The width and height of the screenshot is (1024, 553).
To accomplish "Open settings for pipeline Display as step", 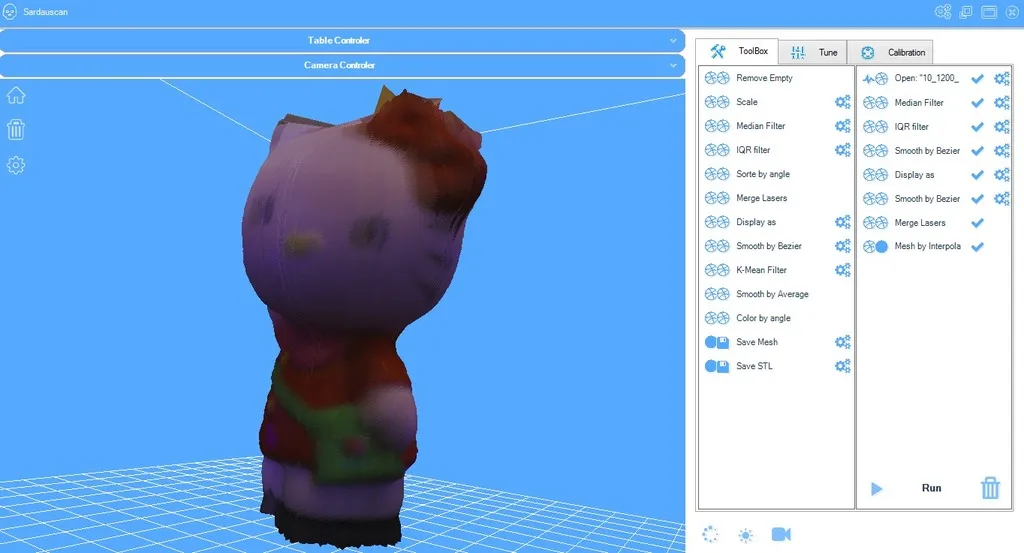I will tap(1002, 175).
